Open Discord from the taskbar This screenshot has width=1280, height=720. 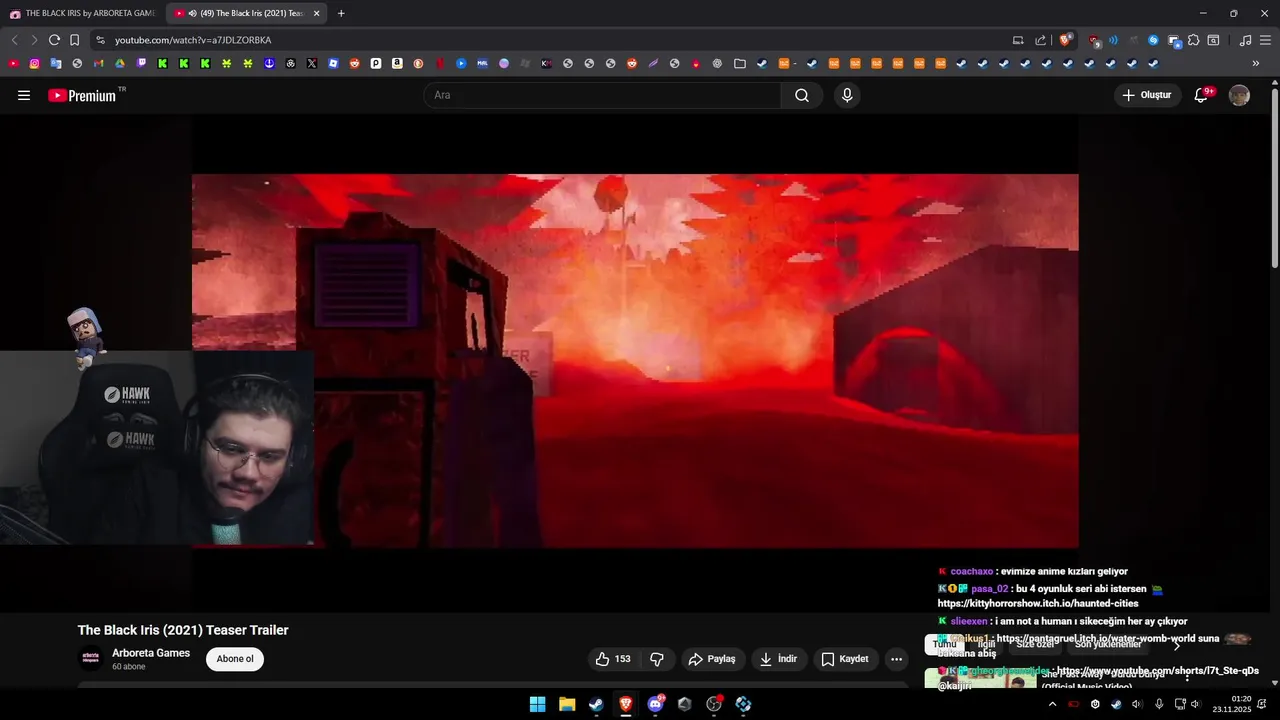(655, 704)
